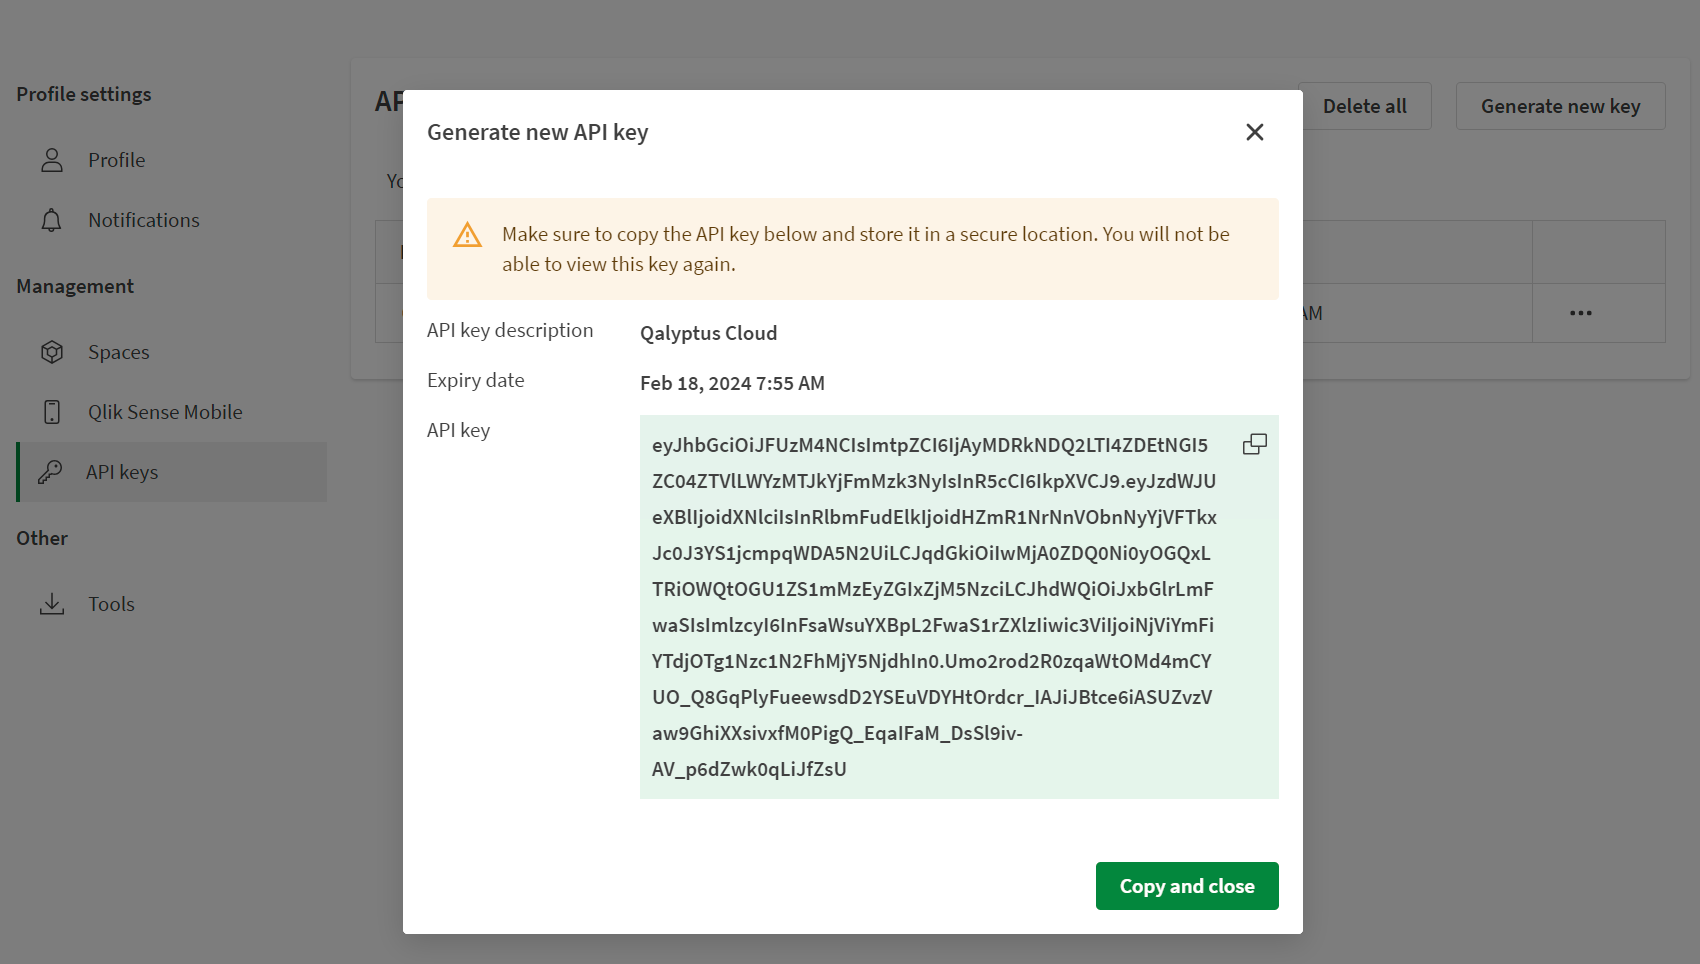Screen dimensions: 1700x964
Task: Click the warning triangle in the notice banner
Action: 467,234
